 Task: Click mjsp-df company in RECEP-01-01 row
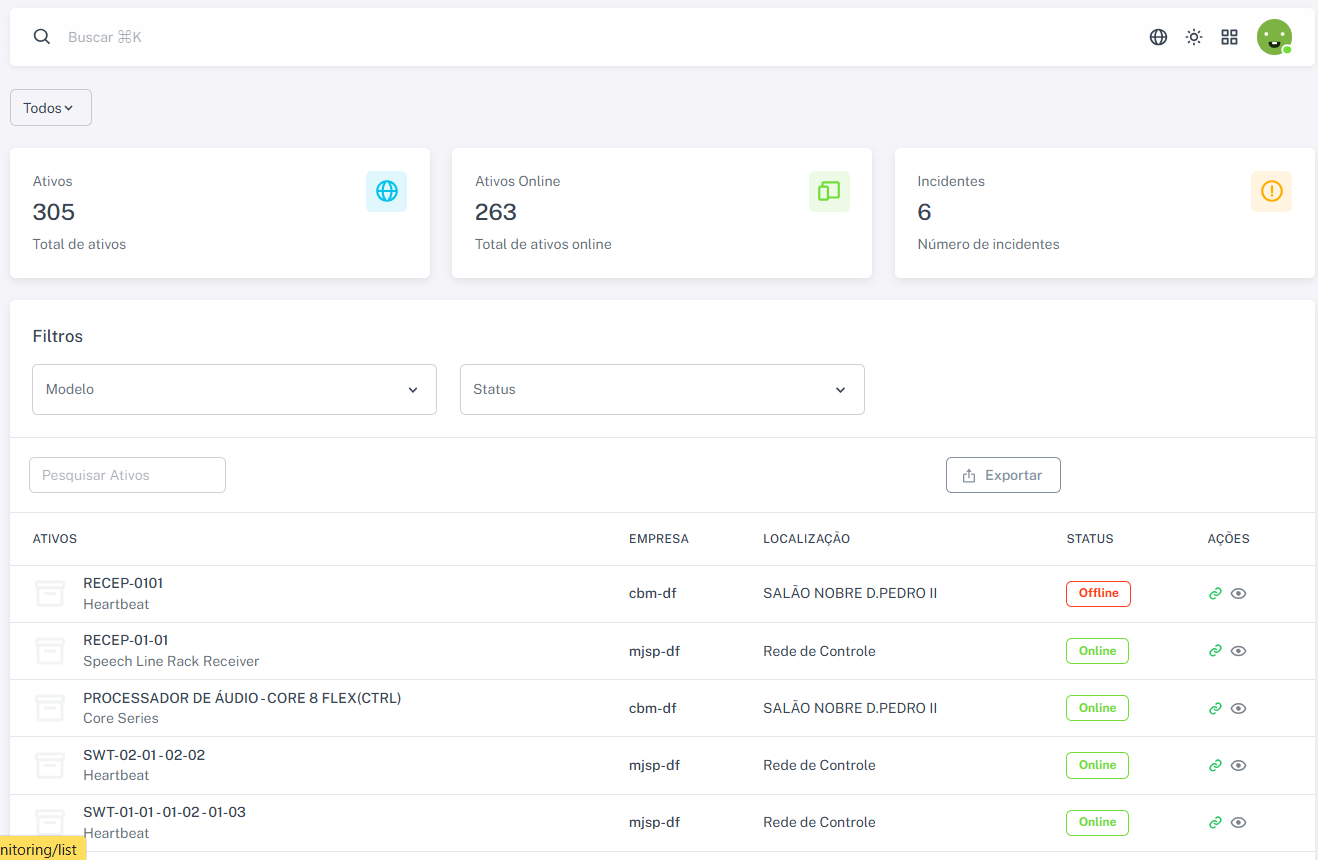tap(654, 651)
